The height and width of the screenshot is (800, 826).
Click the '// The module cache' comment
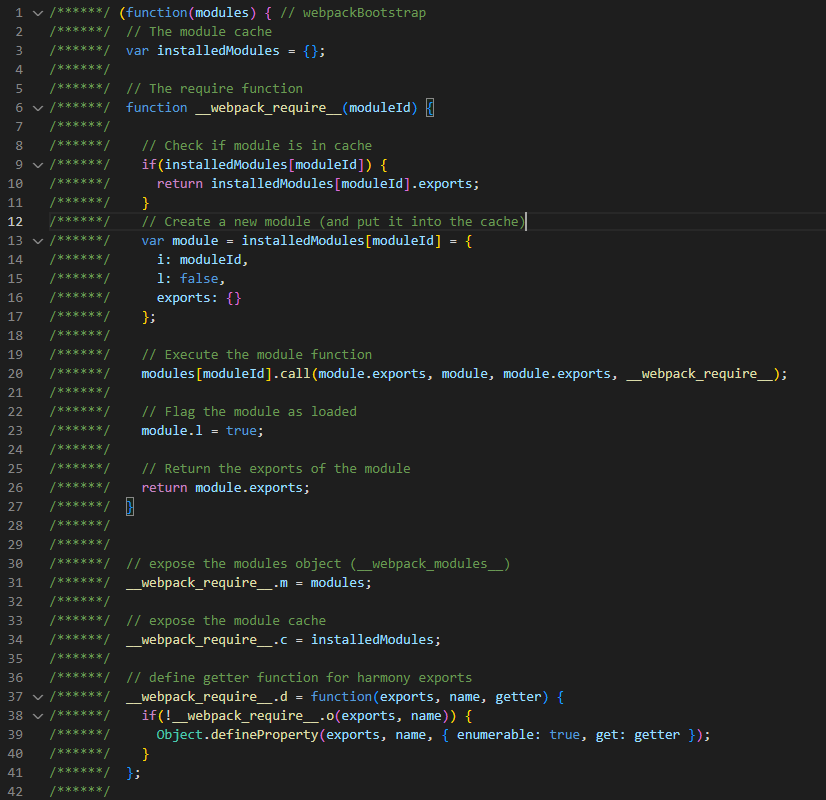[199, 32]
